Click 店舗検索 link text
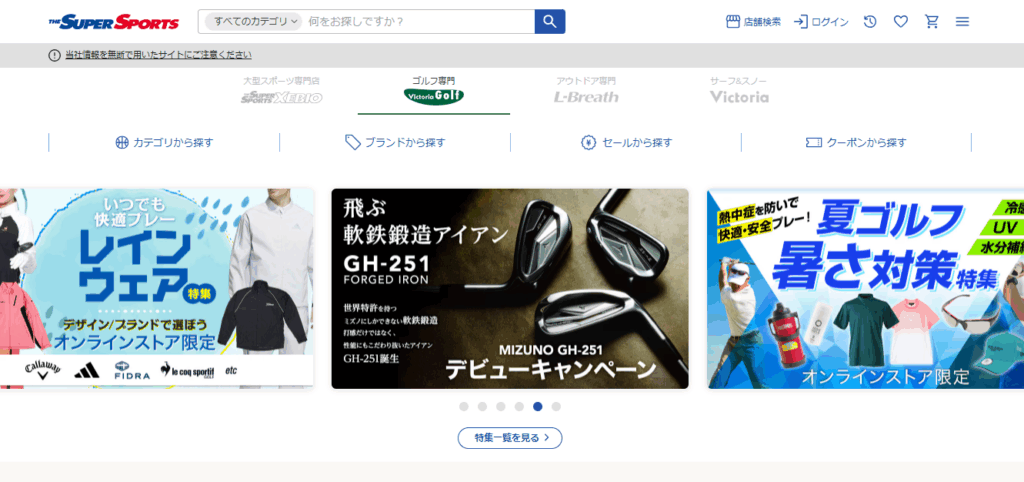This screenshot has width=1024, height=482. pos(762,22)
